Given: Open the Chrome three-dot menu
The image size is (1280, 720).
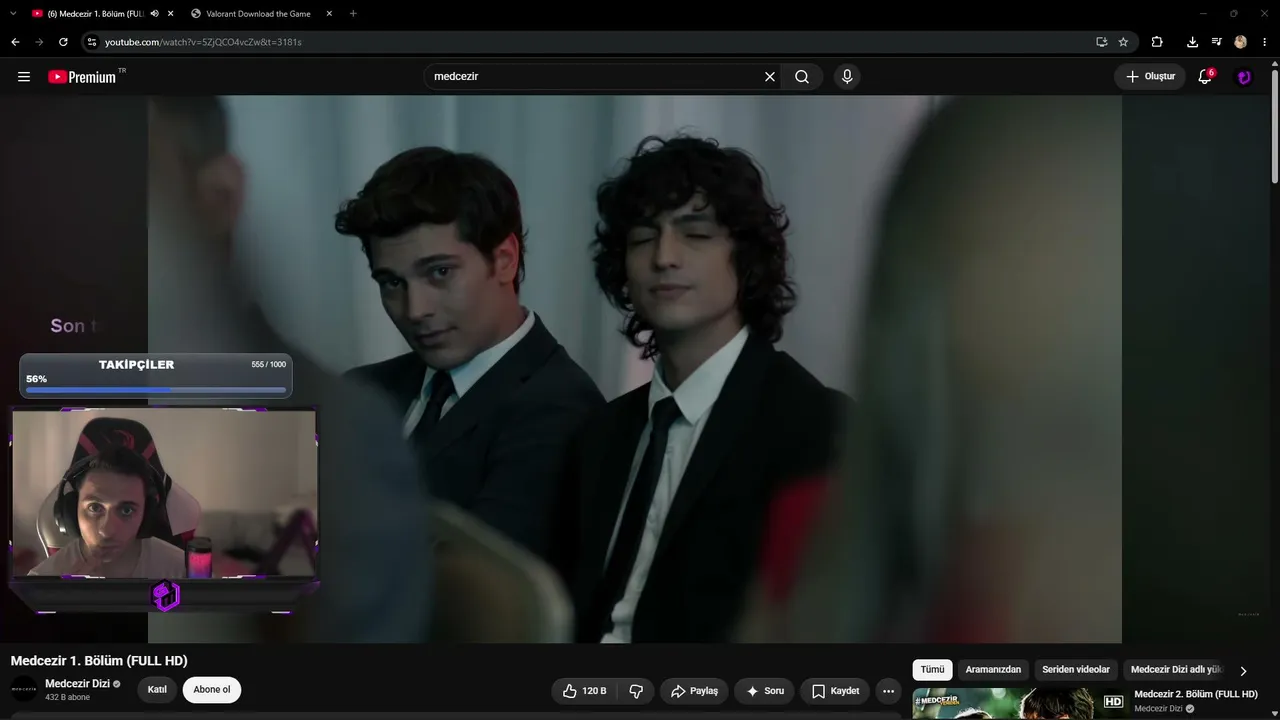Looking at the screenshot, I should click(1265, 42).
